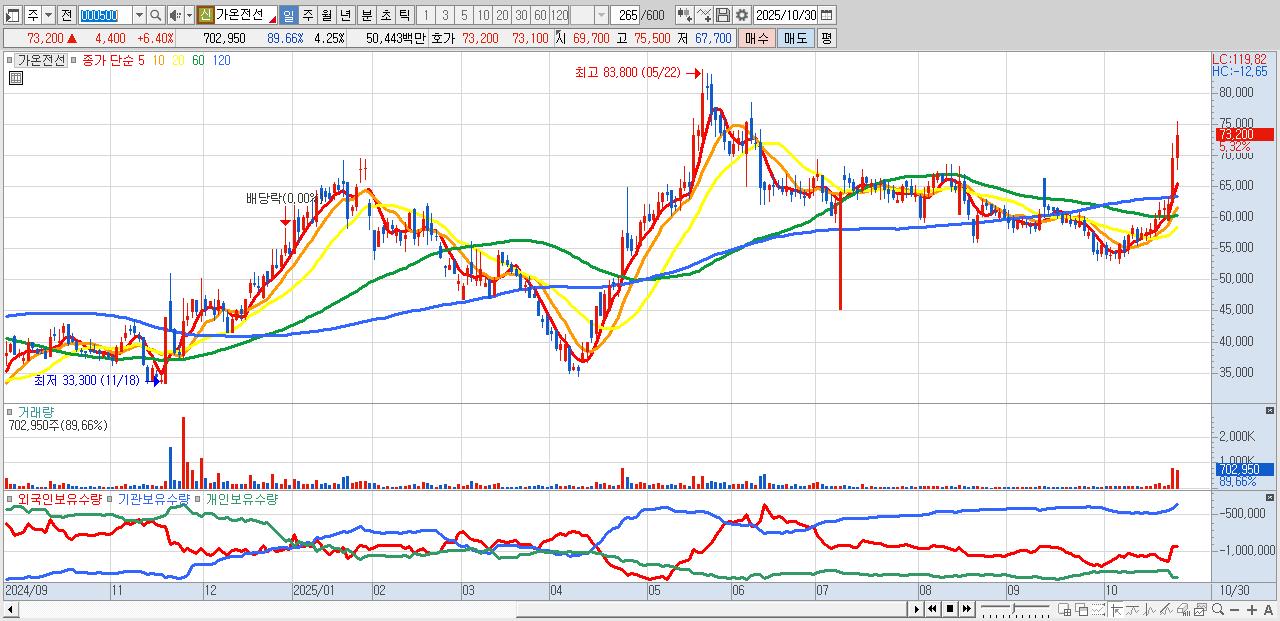Image resolution: width=1280 pixels, height=621 pixels.
Task: Click the add line indicator icon
Action: pyautogui.click(x=704, y=15)
